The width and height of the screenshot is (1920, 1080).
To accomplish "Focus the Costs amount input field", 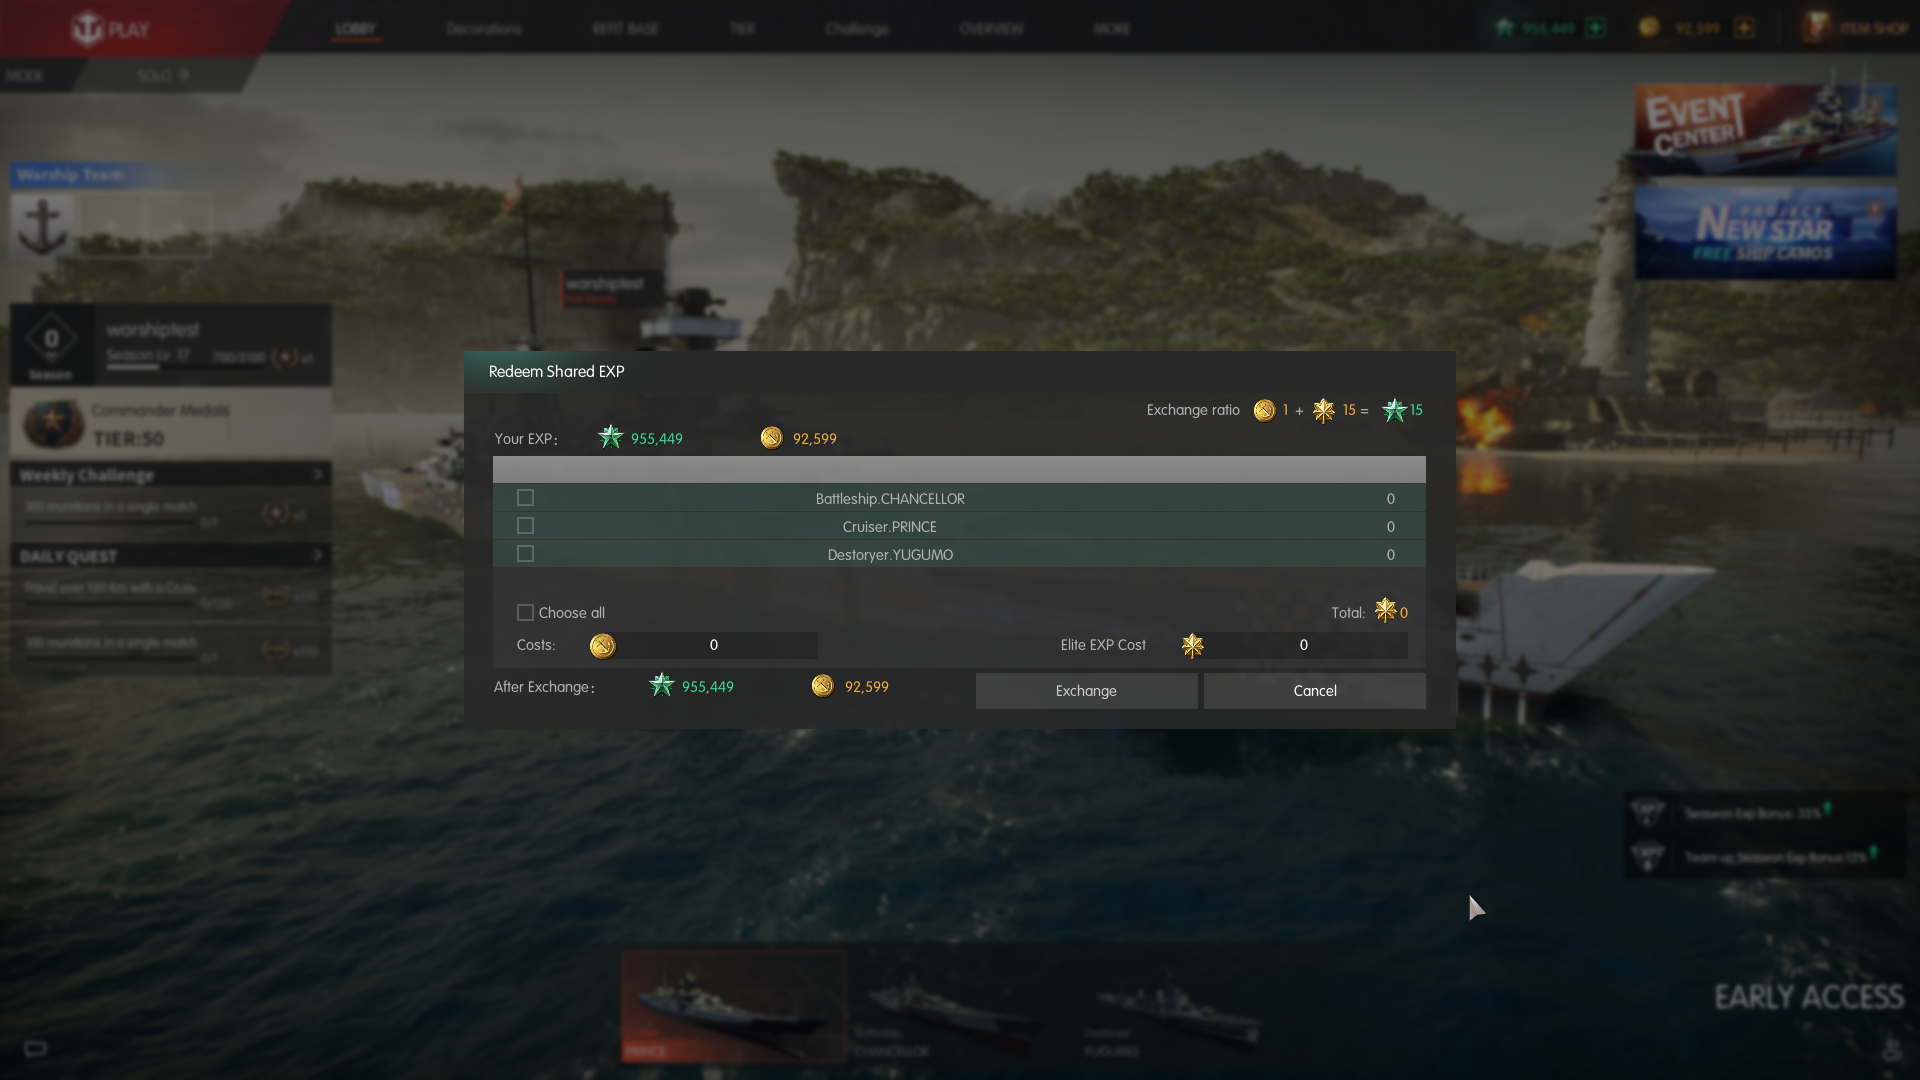I will click(x=714, y=645).
